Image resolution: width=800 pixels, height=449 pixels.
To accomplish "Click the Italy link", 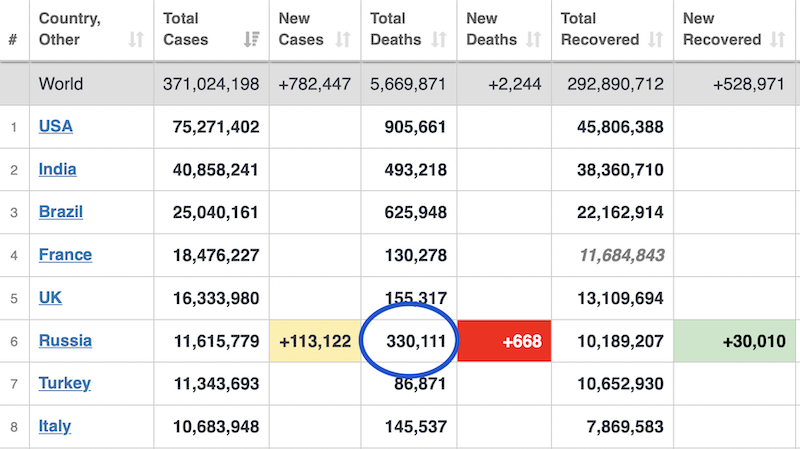I will 54,426.
